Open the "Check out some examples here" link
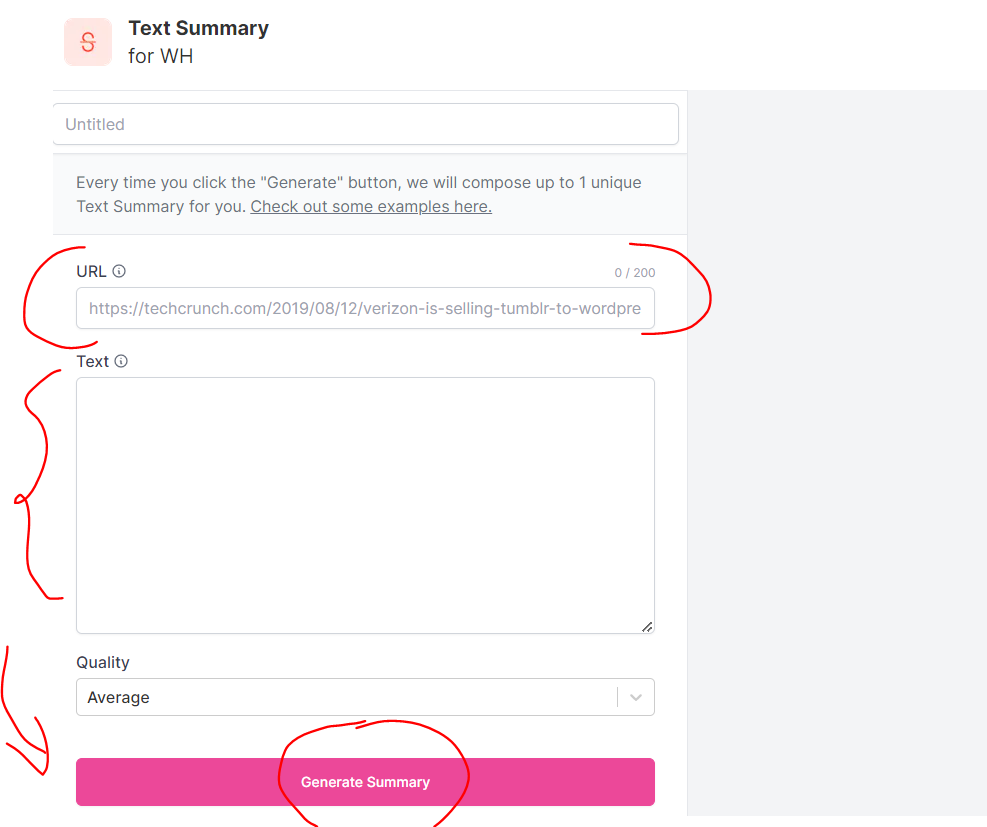 (x=371, y=207)
